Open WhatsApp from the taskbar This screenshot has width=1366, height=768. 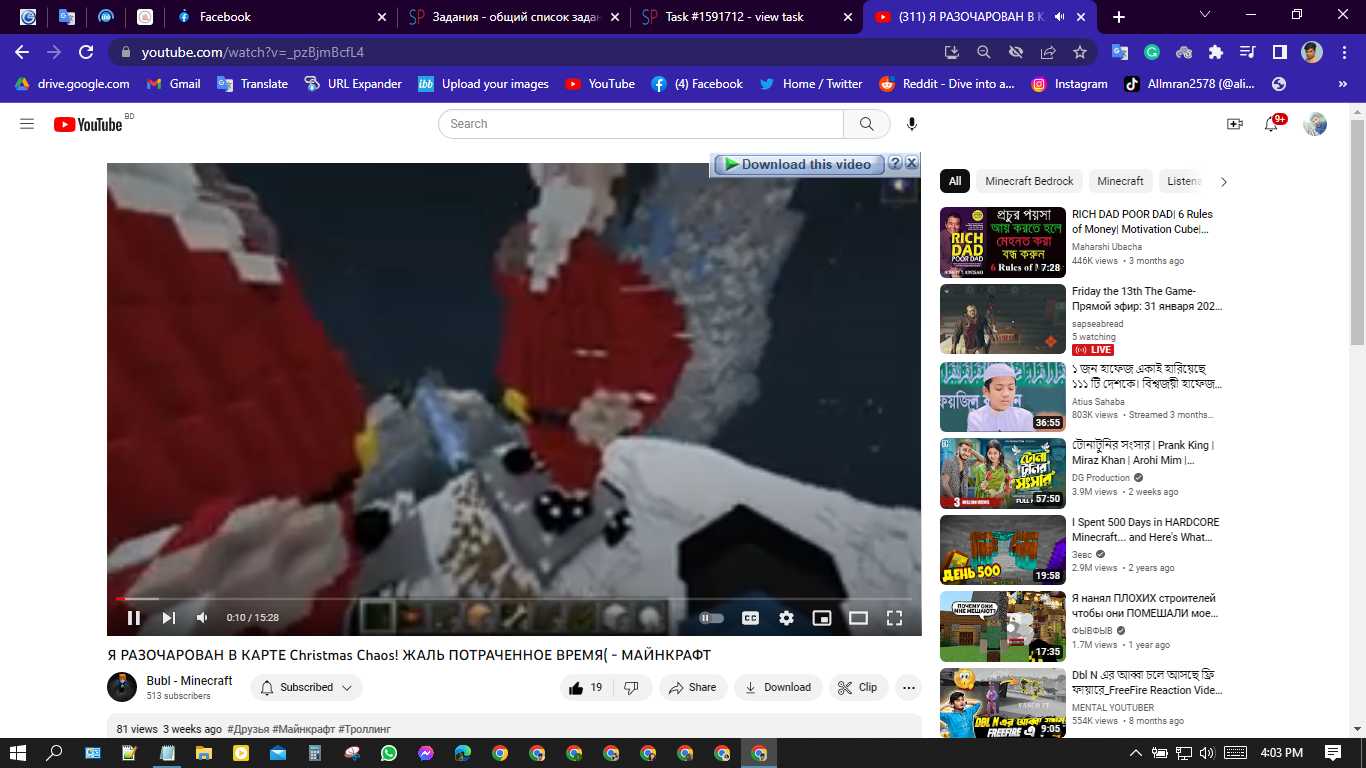pos(389,753)
